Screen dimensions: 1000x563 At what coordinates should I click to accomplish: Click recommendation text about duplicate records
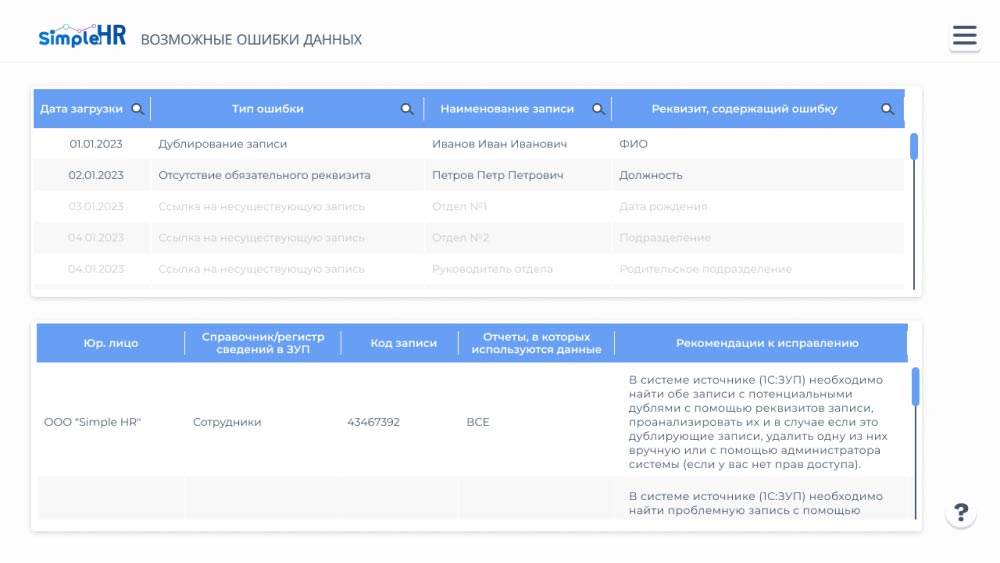758,421
